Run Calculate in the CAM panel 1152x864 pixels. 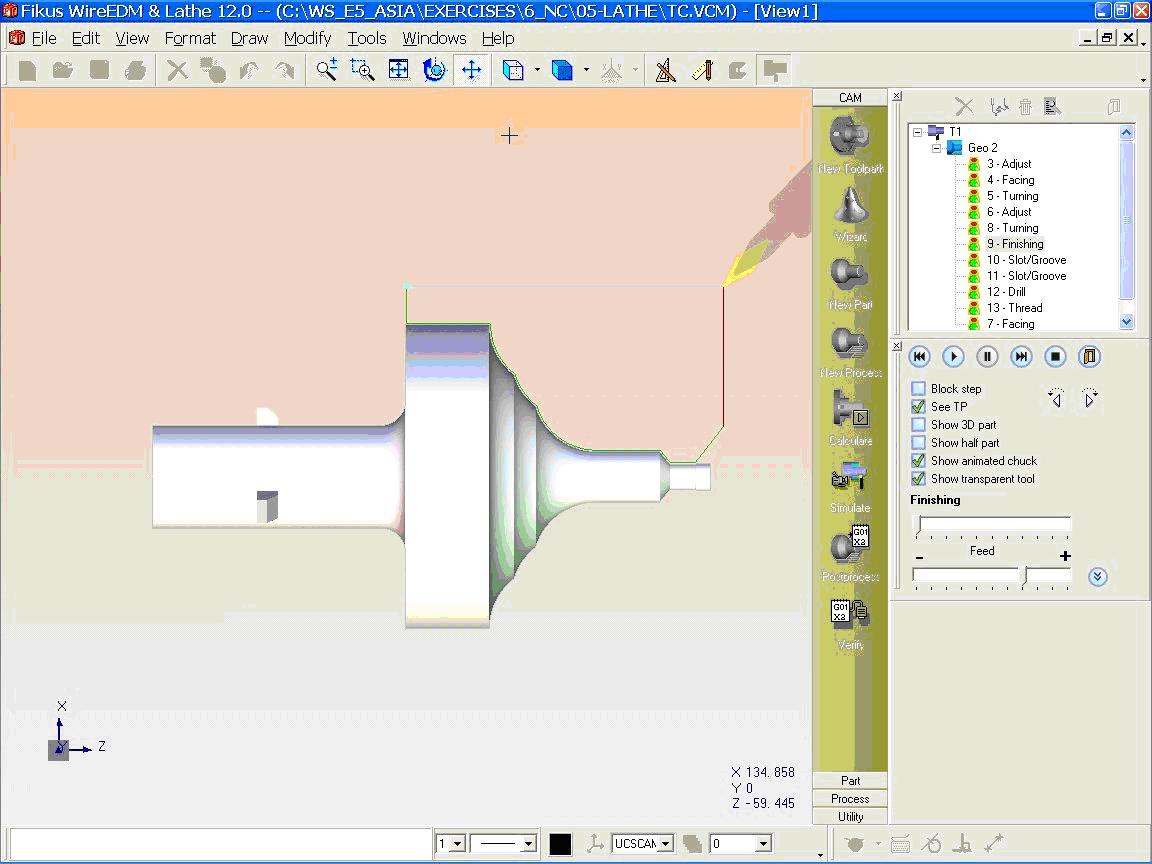850,409
